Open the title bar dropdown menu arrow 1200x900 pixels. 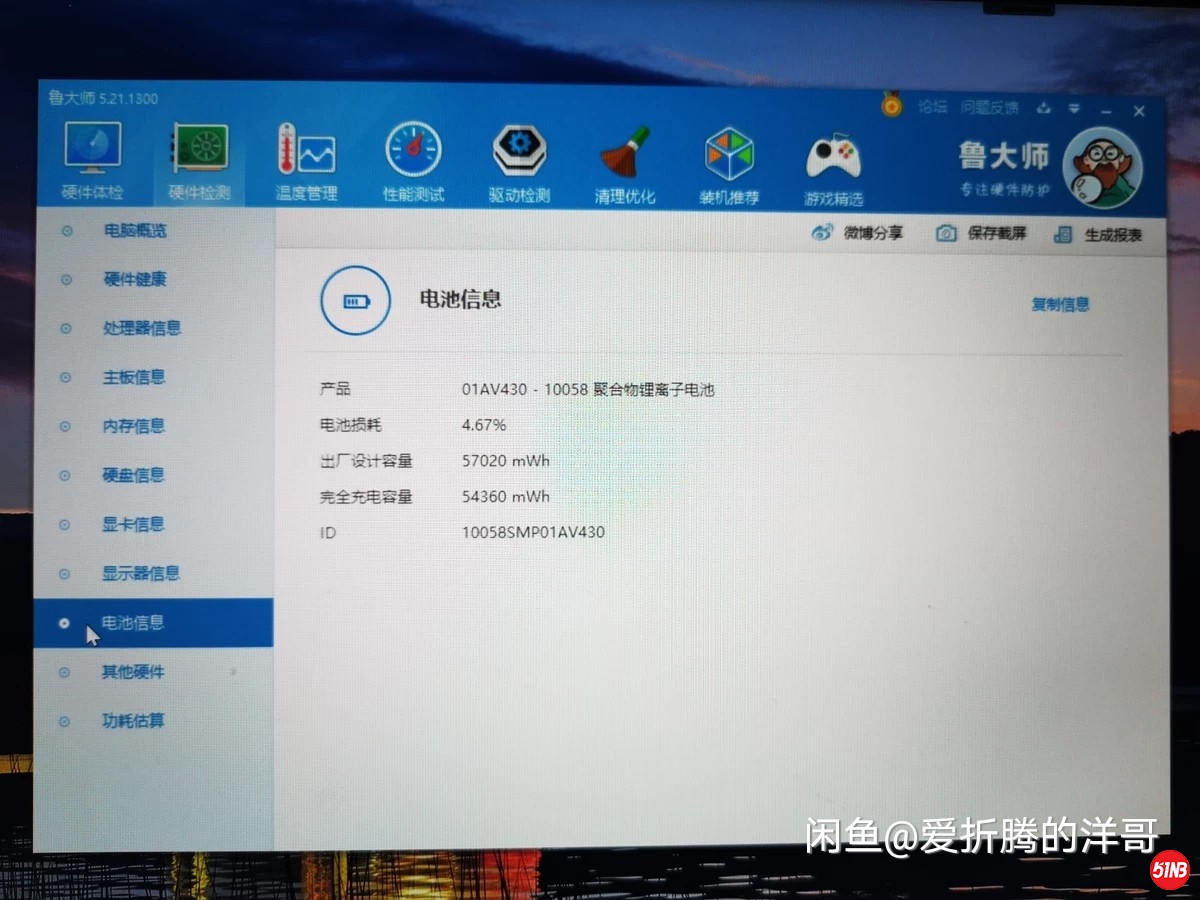pos(1074,109)
